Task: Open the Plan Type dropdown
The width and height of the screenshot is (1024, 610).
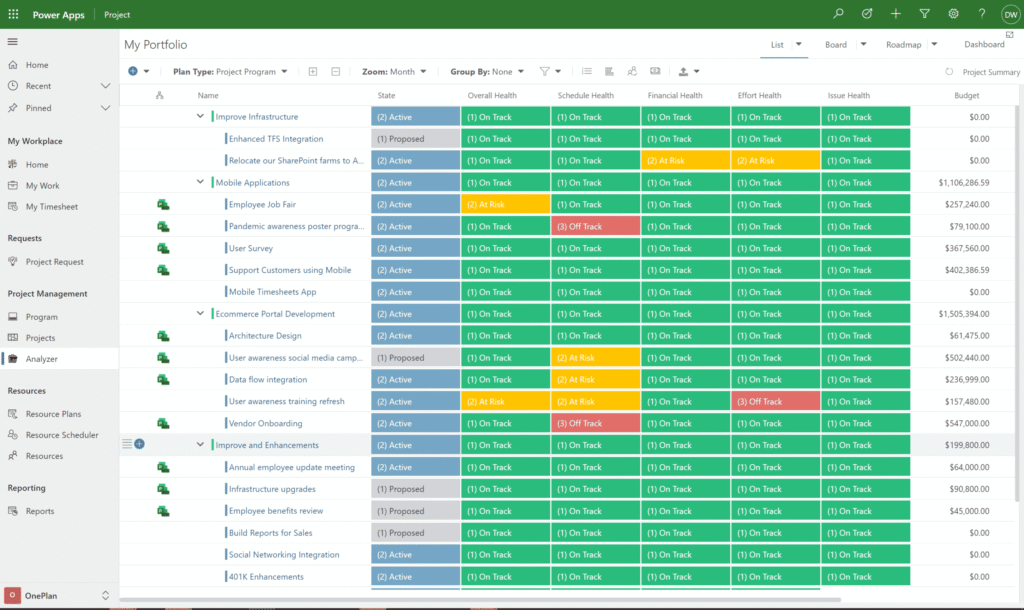Action: tap(230, 71)
